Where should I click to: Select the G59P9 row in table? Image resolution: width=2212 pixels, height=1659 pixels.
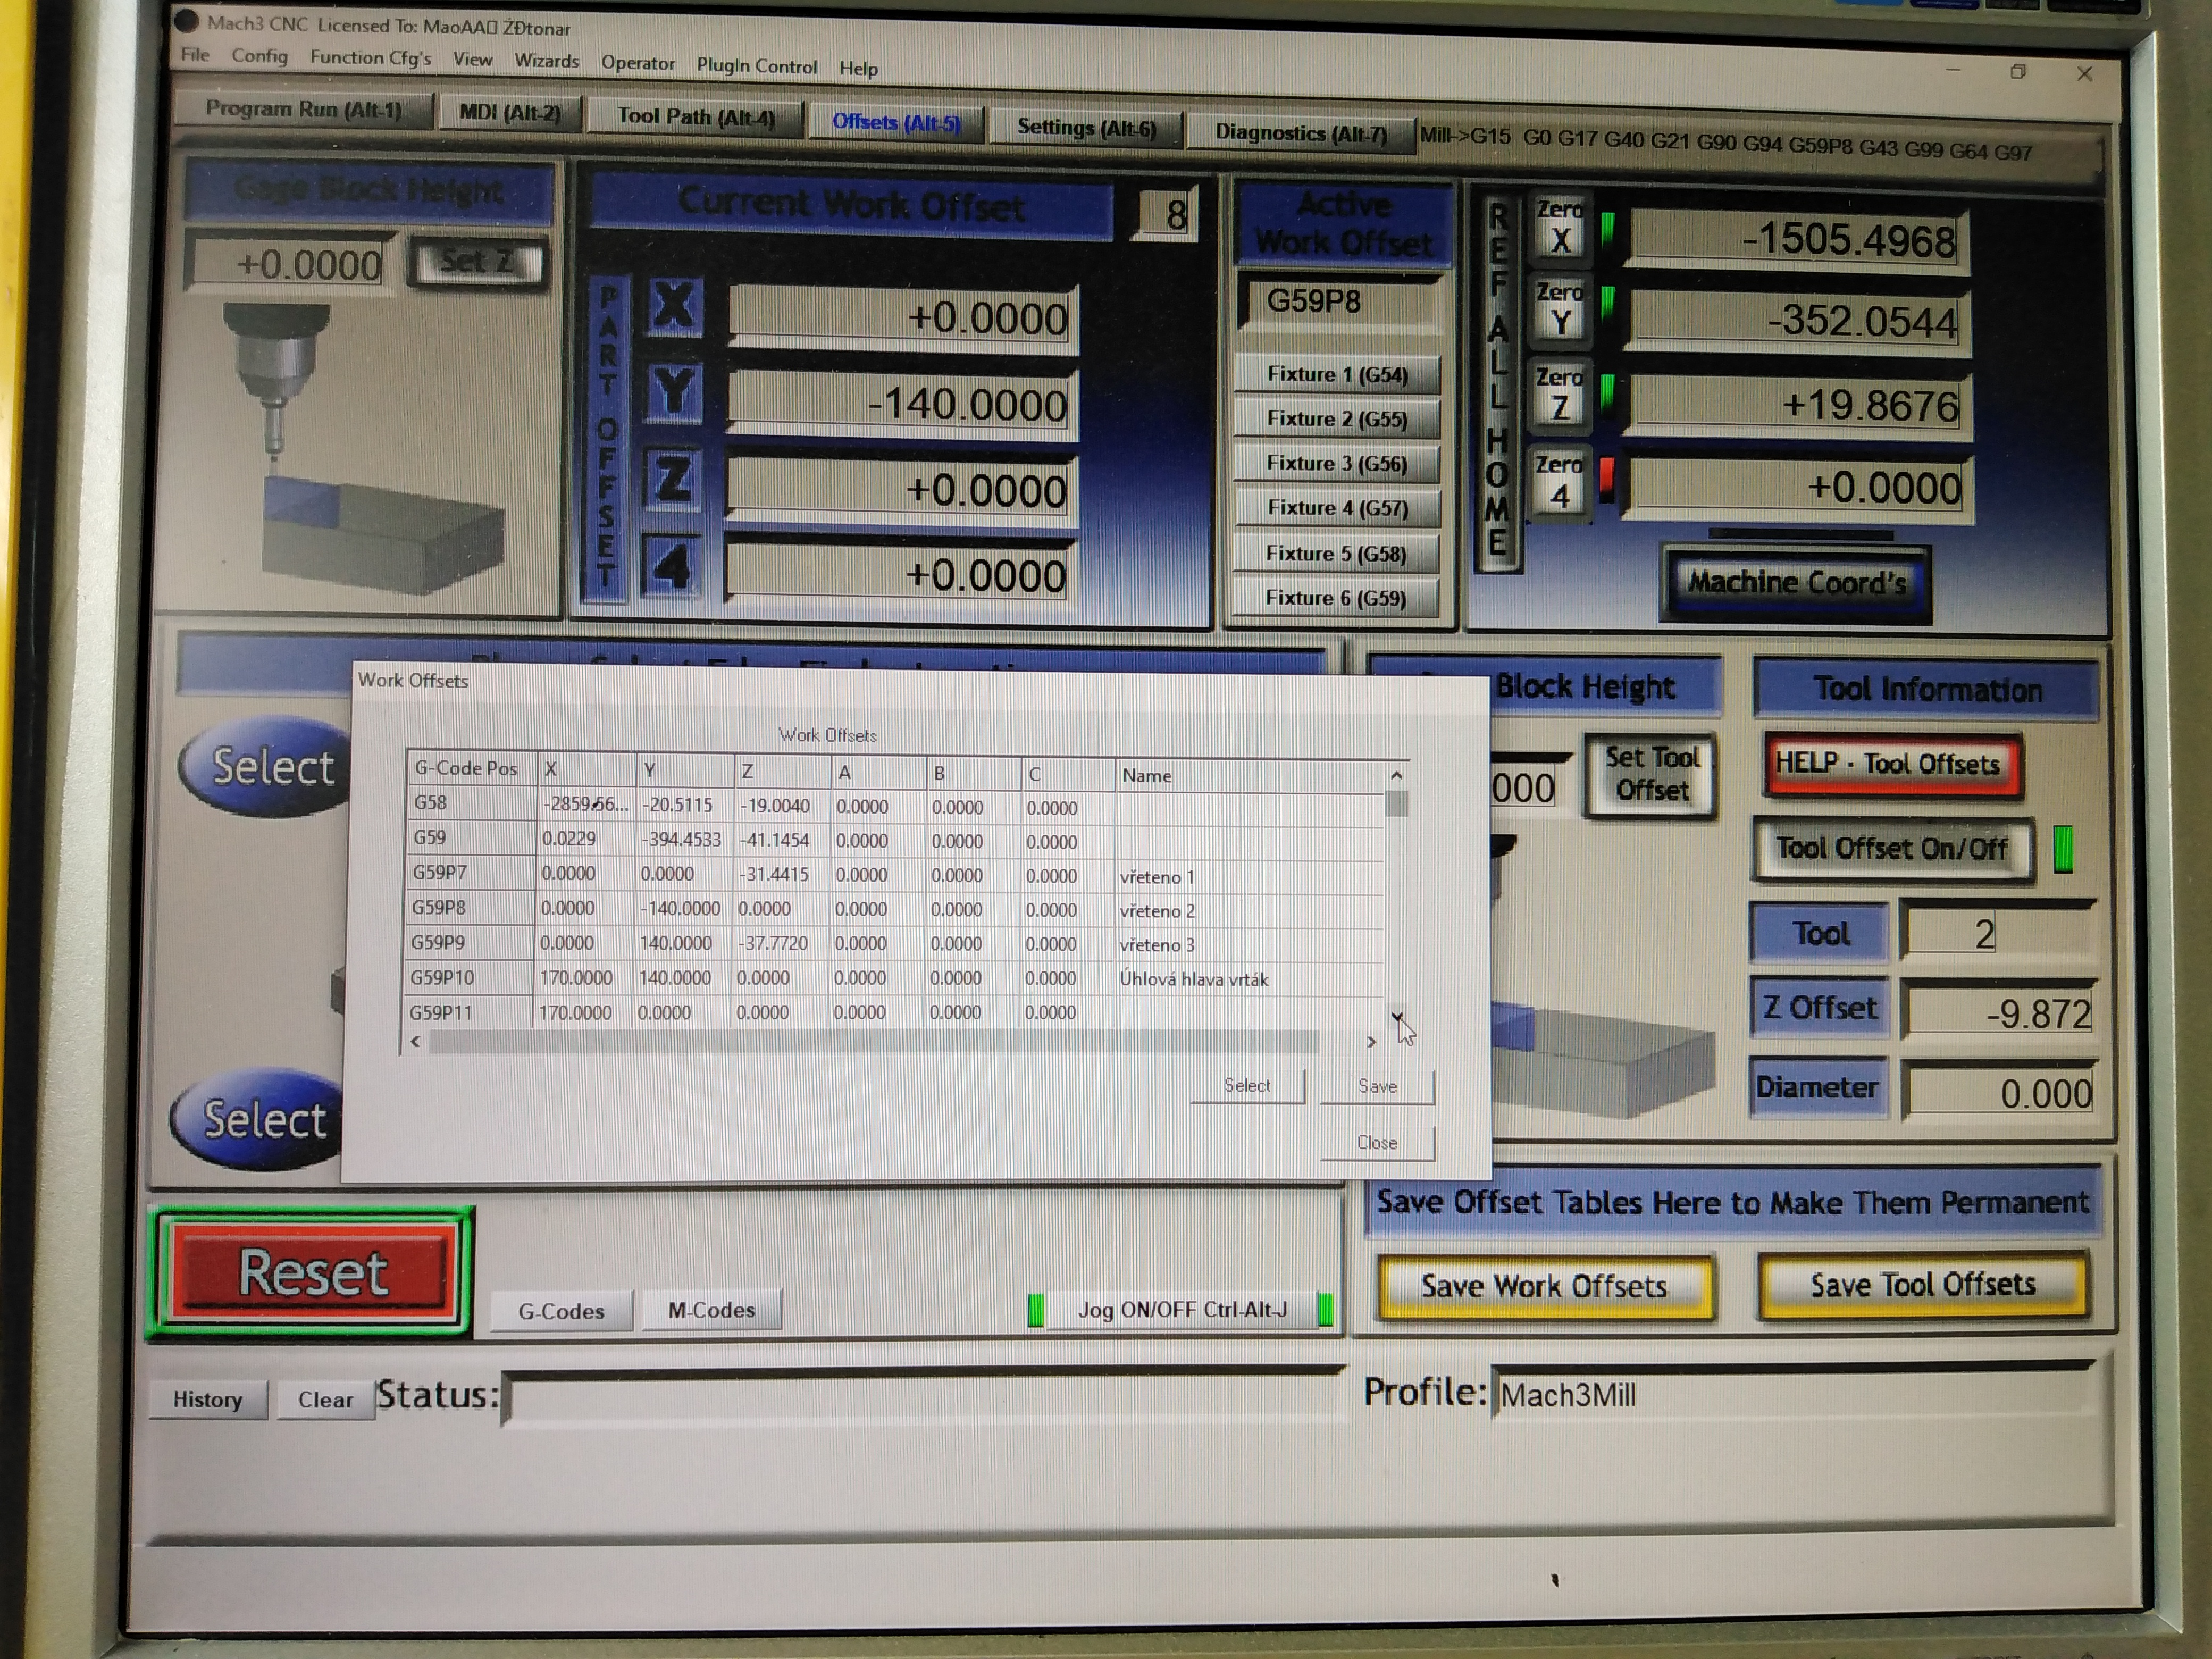440,943
